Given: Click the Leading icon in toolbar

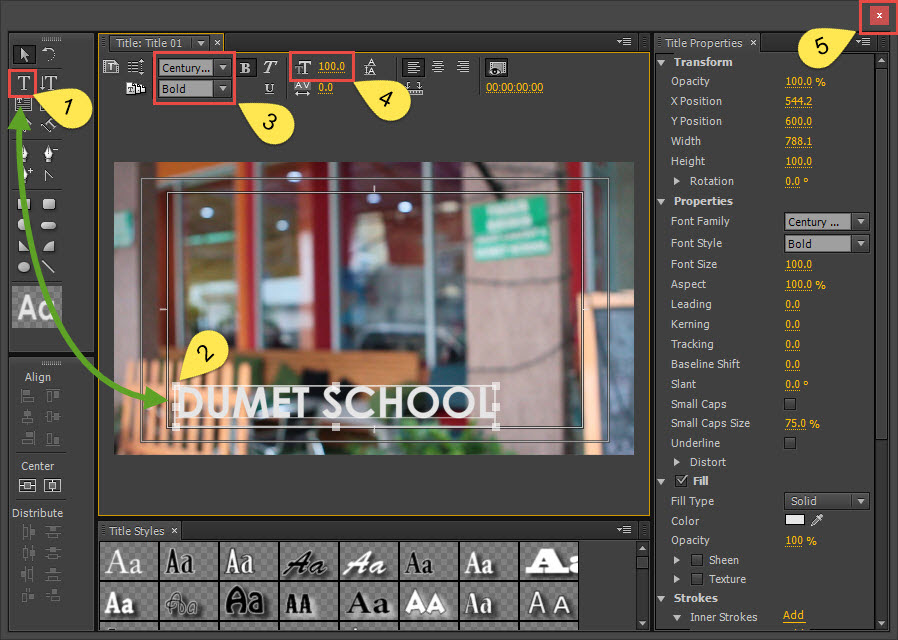Looking at the screenshot, I should pos(370,67).
